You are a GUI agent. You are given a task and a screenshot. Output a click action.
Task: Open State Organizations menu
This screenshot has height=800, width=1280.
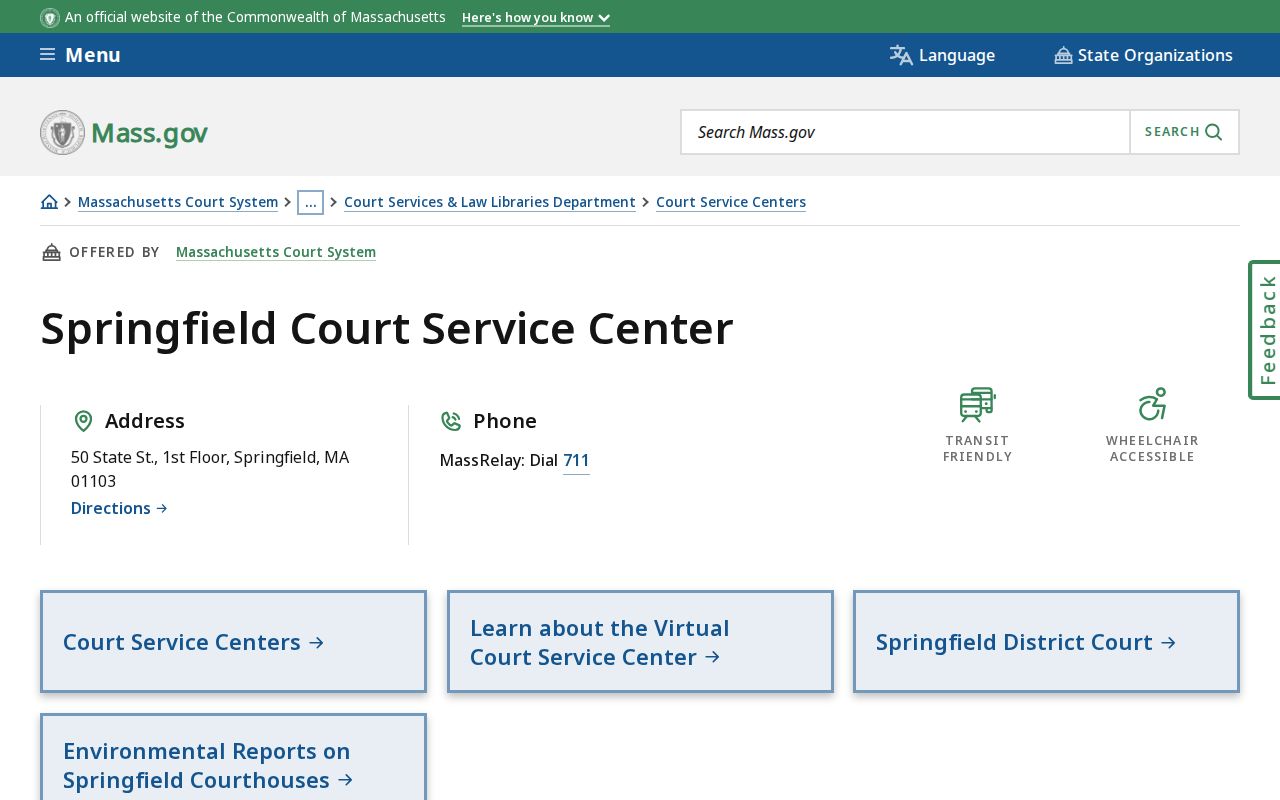pyautogui.click(x=1143, y=55)
